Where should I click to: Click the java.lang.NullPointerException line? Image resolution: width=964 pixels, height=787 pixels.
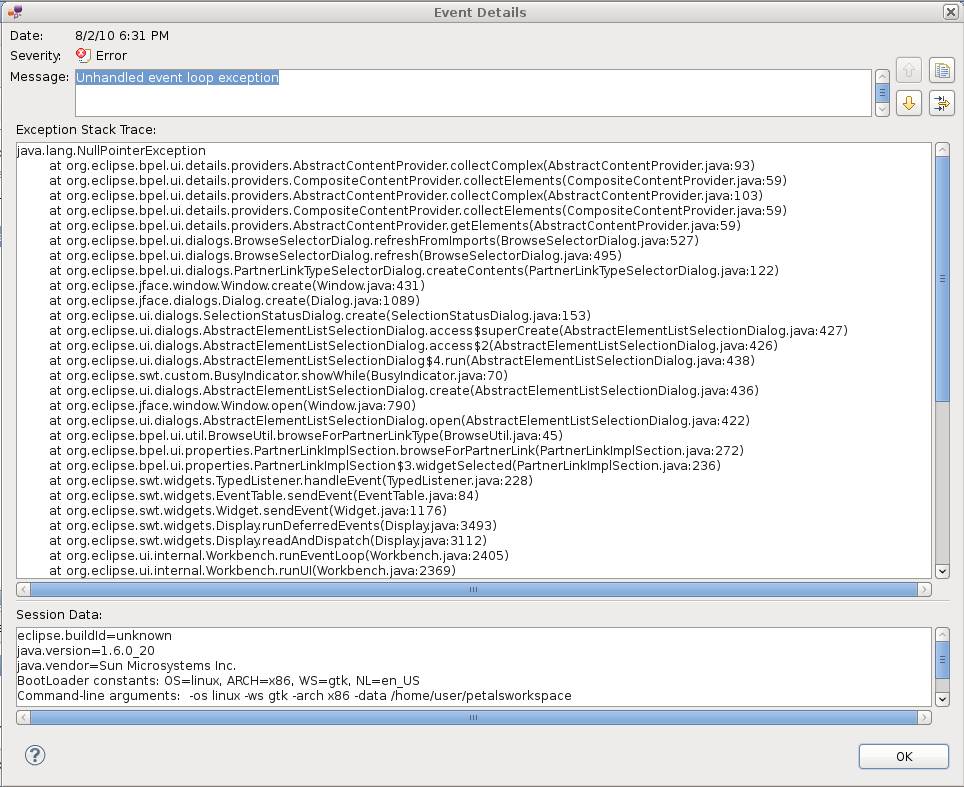pyautogui.click(x=111, y=151)
